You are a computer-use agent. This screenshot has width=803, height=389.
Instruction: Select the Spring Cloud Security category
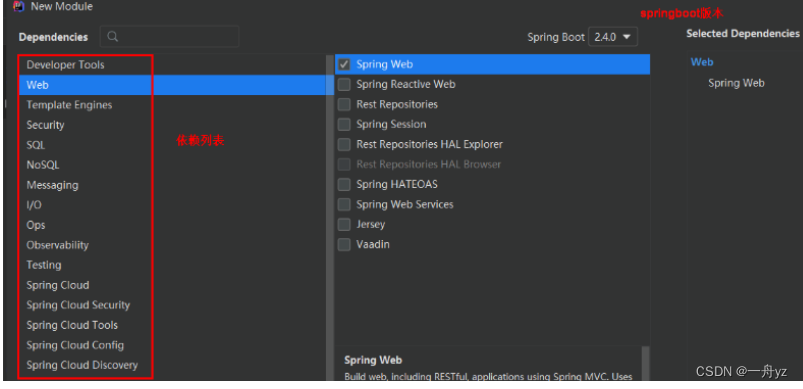(78, 305)
